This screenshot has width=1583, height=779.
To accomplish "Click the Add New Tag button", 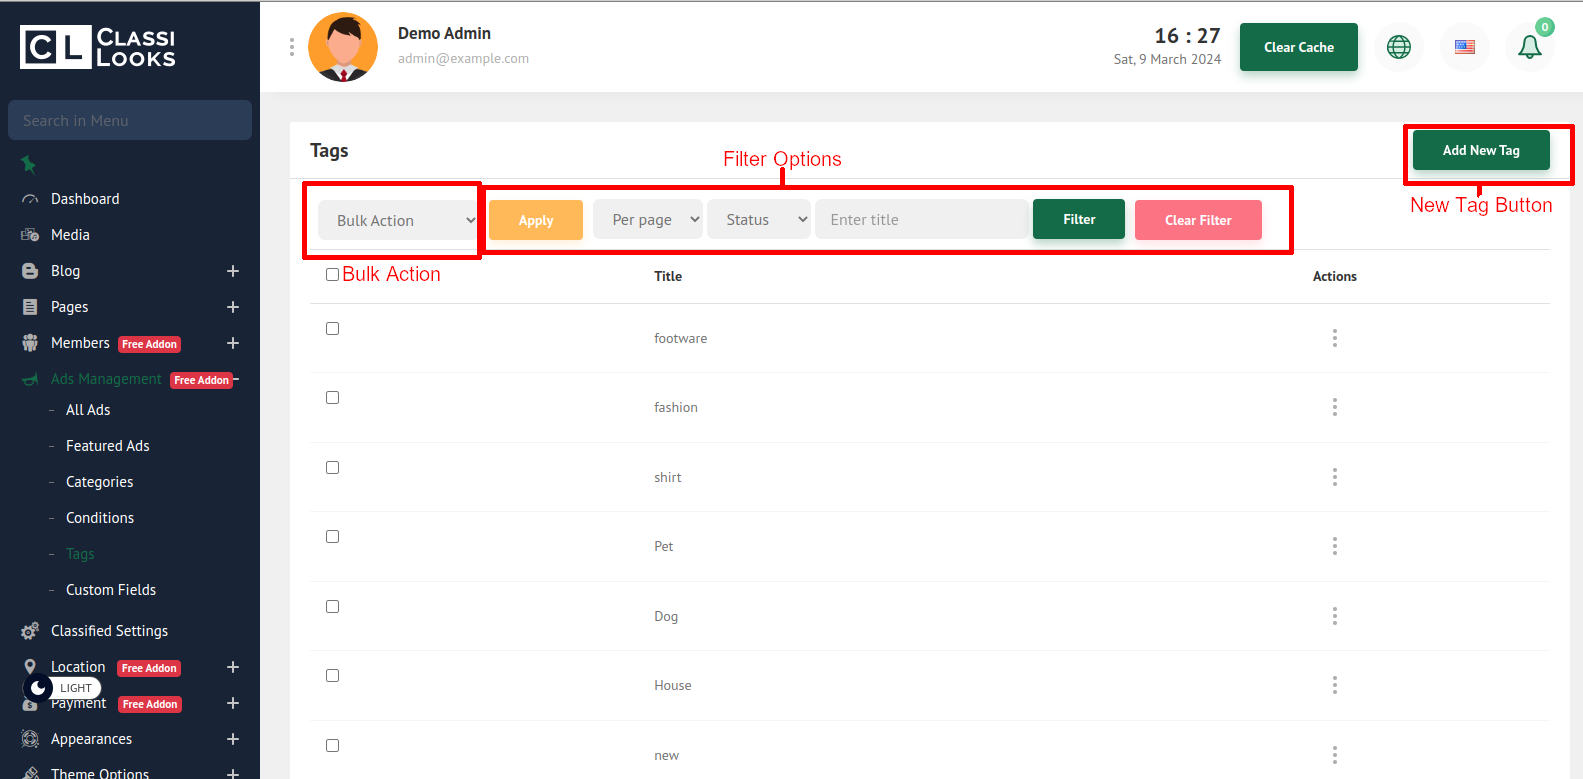I will tap(1480, 151).
